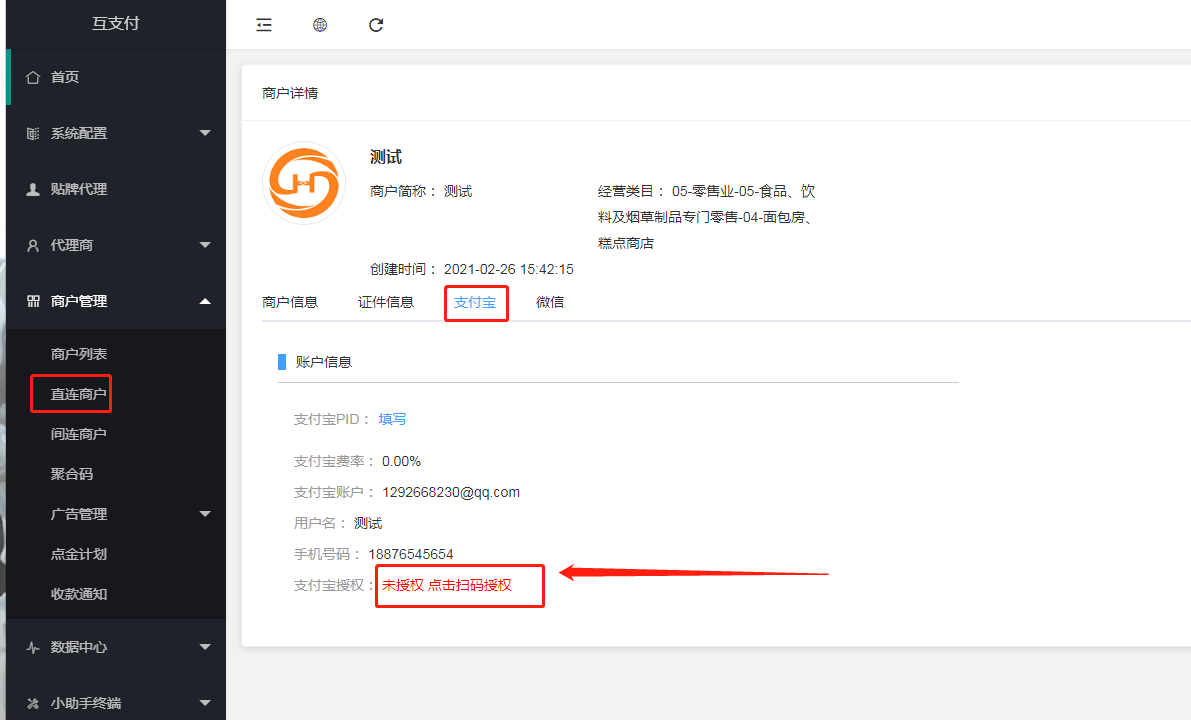Switch to the 商户信息 tab

pyautogui.click(x=289, y=302)
